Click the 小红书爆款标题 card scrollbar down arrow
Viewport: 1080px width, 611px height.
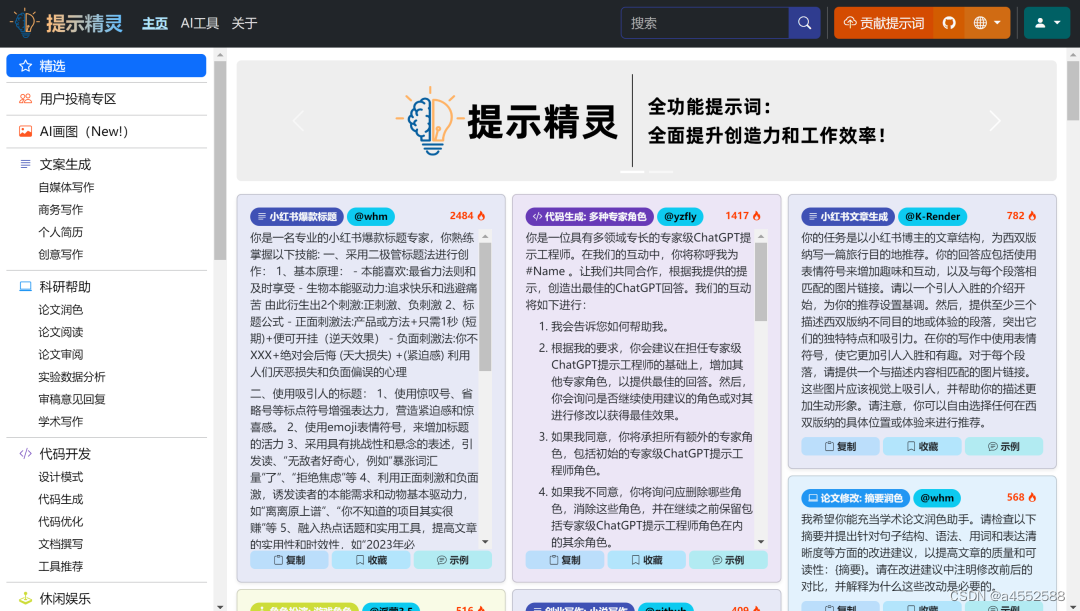(x=486, y=542)
